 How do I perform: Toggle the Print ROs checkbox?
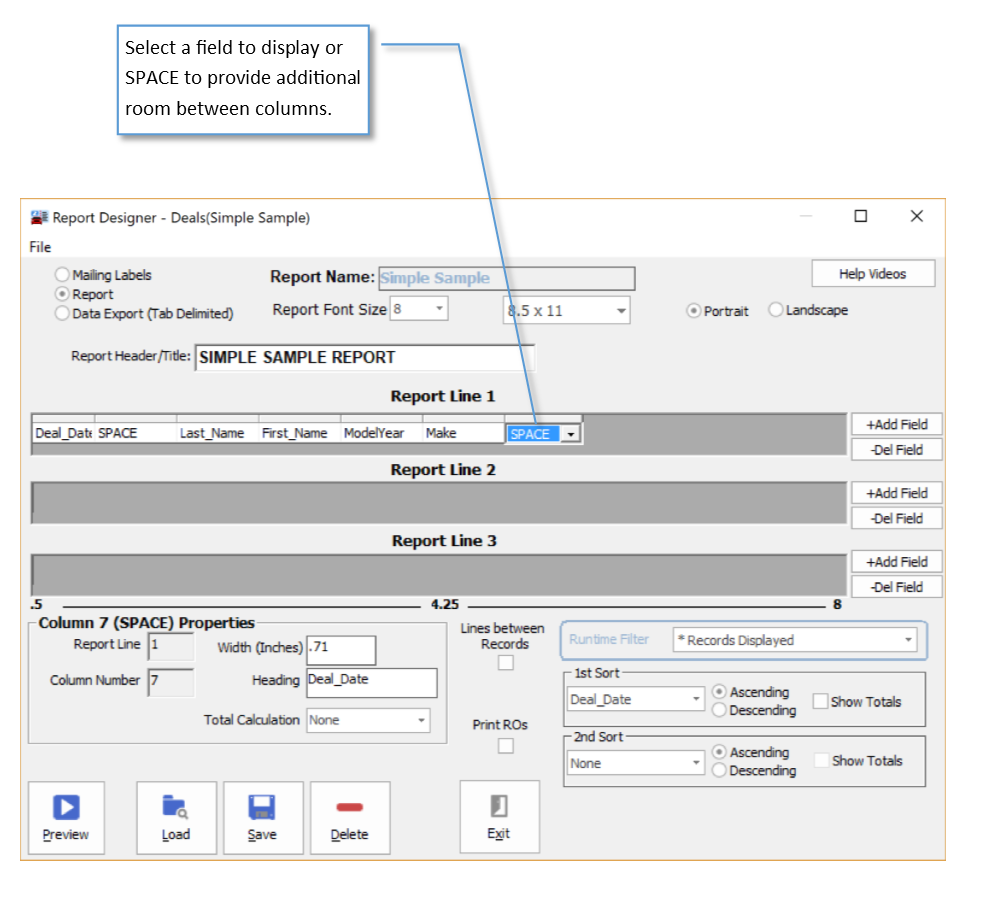pyautogui.click(x=506, y=746)
